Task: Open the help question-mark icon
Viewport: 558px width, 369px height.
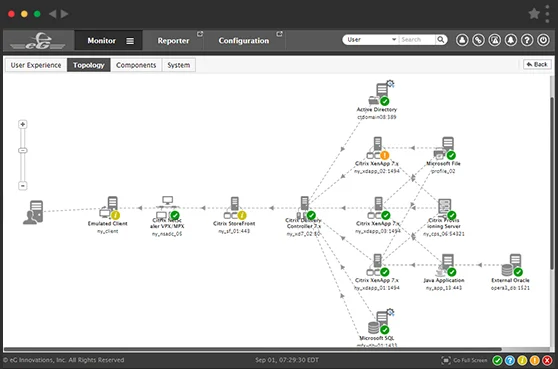Action: pos(527,40)
